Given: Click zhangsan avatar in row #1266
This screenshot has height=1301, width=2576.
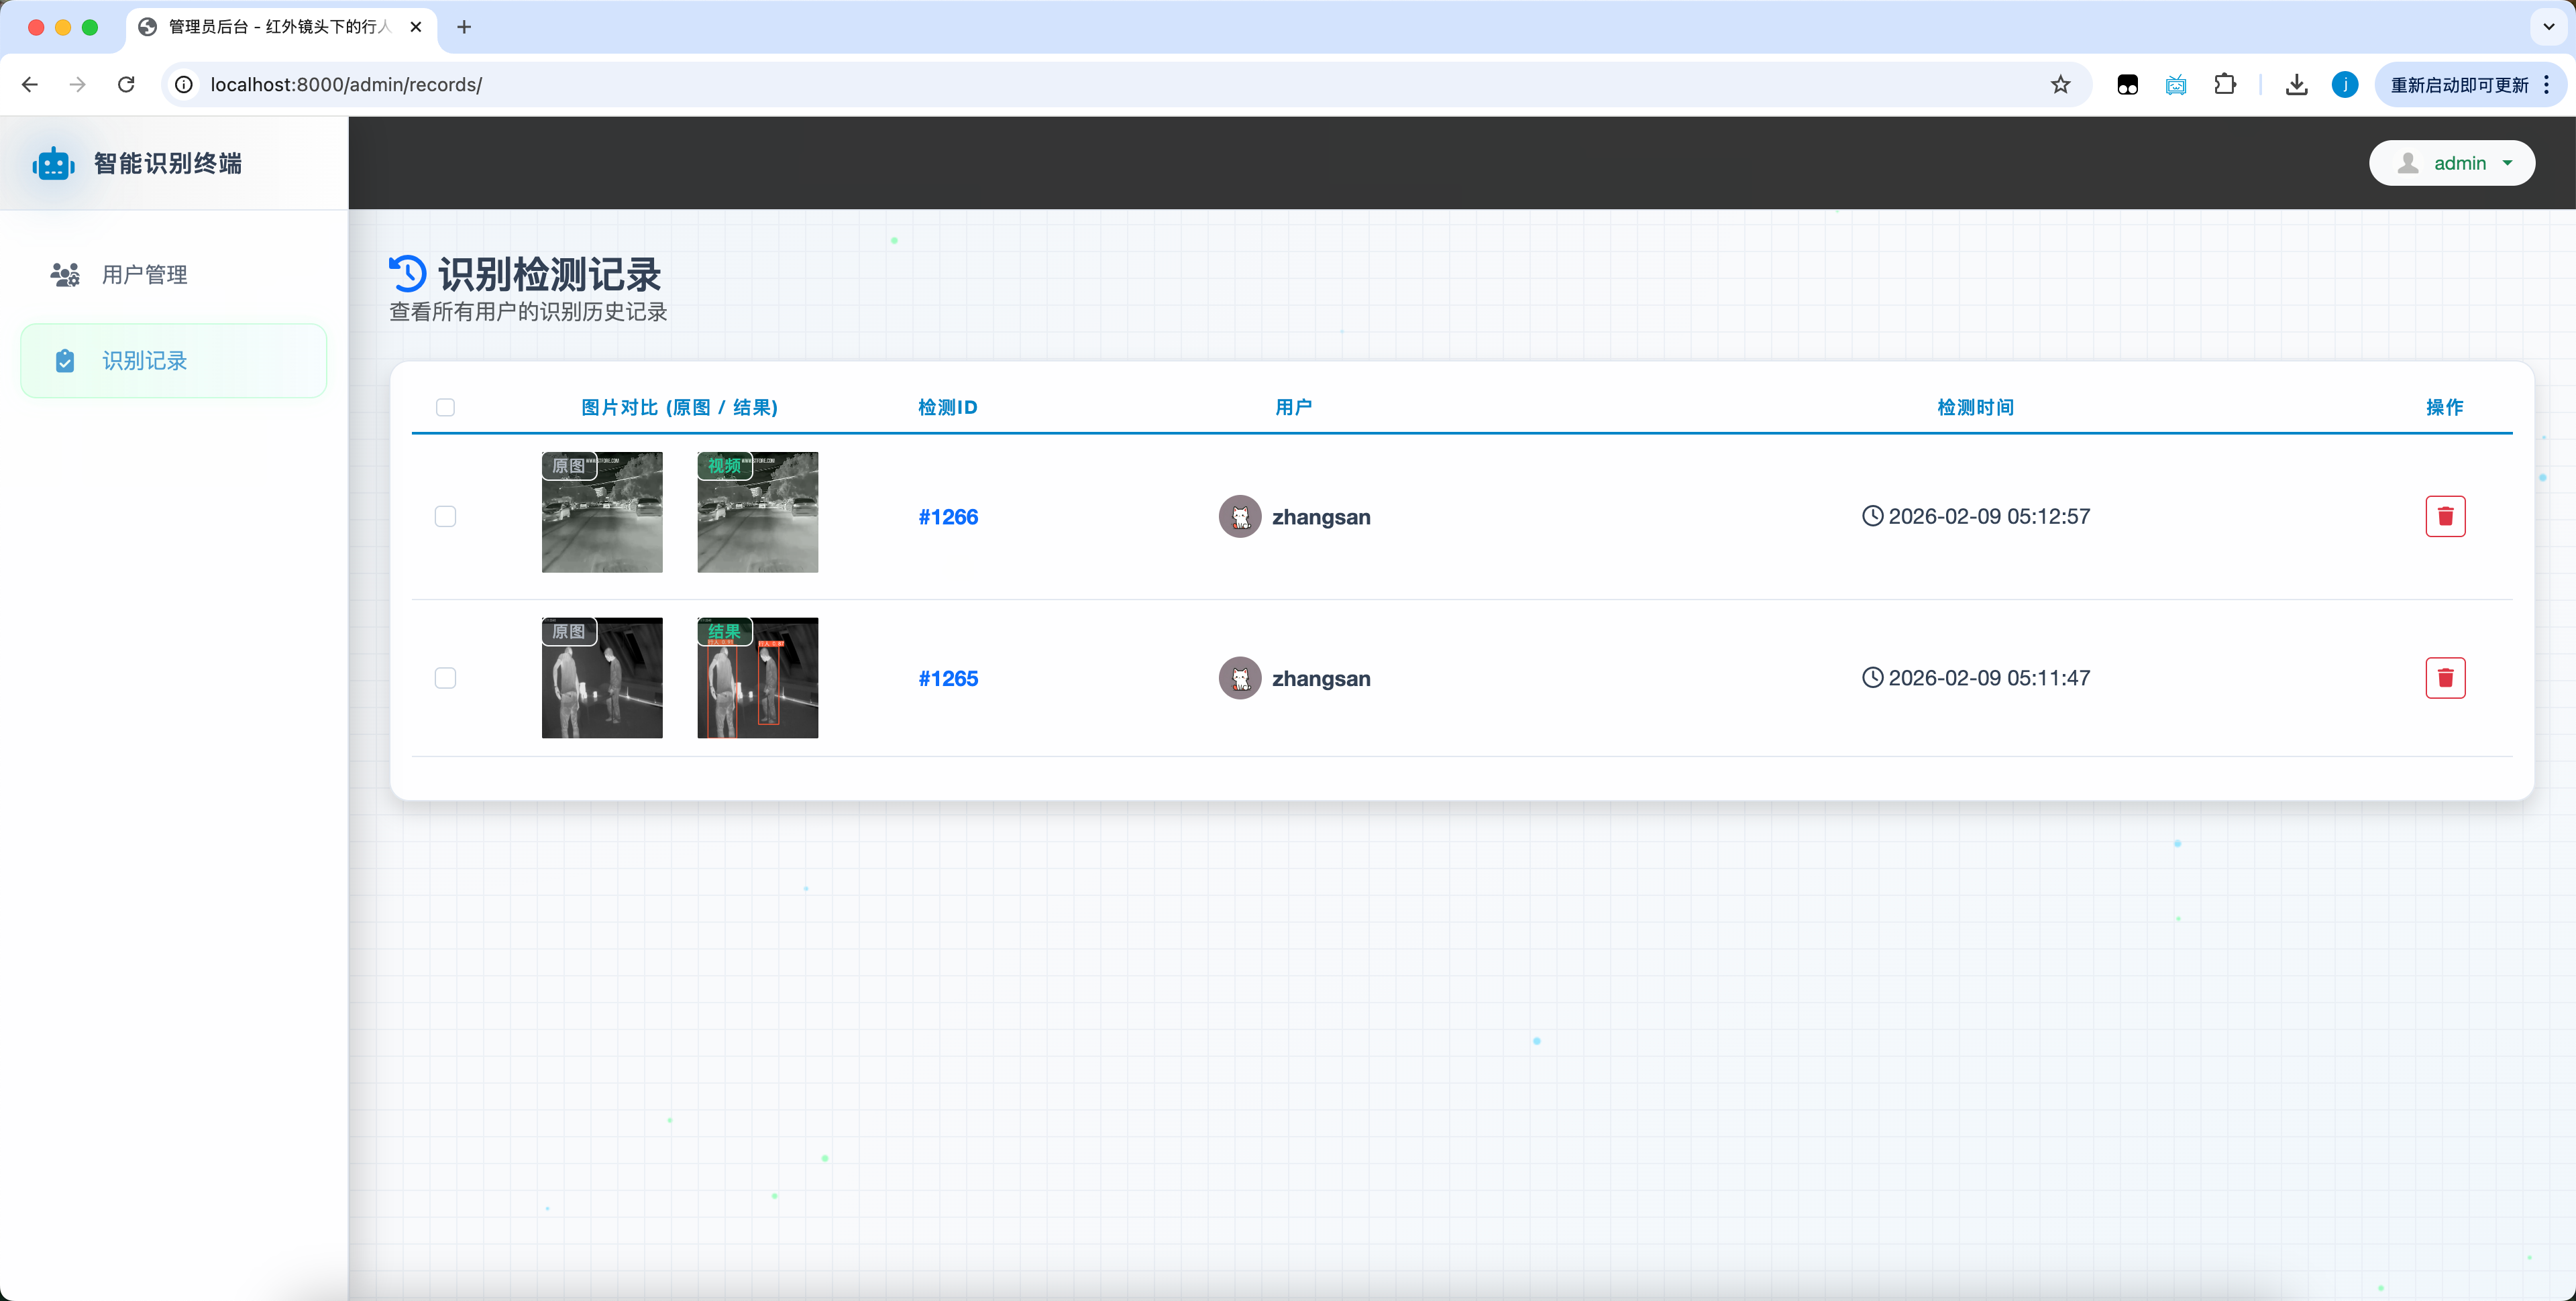Looking at the screenshot, I should pyautogui.click(x=1239, y=516).
